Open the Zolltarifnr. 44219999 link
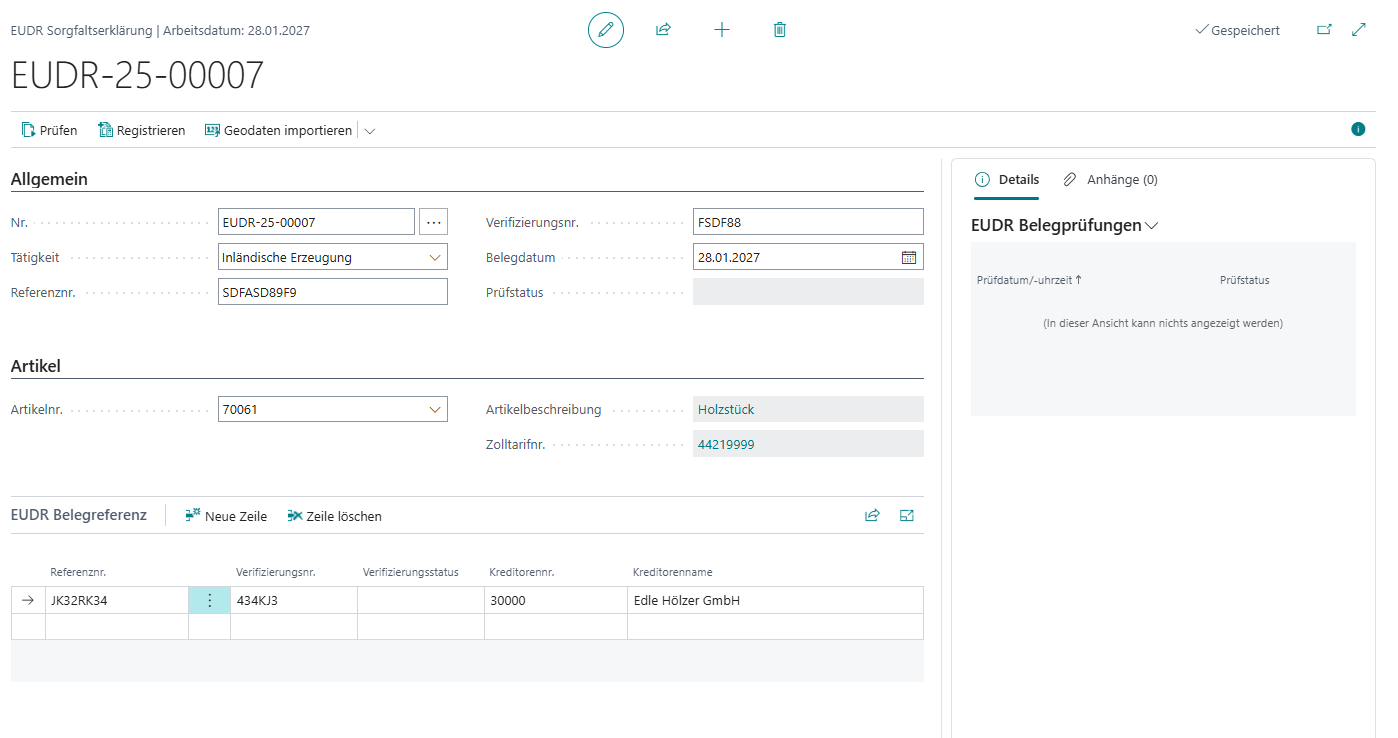1398x738 pixels. pos(724,444)
